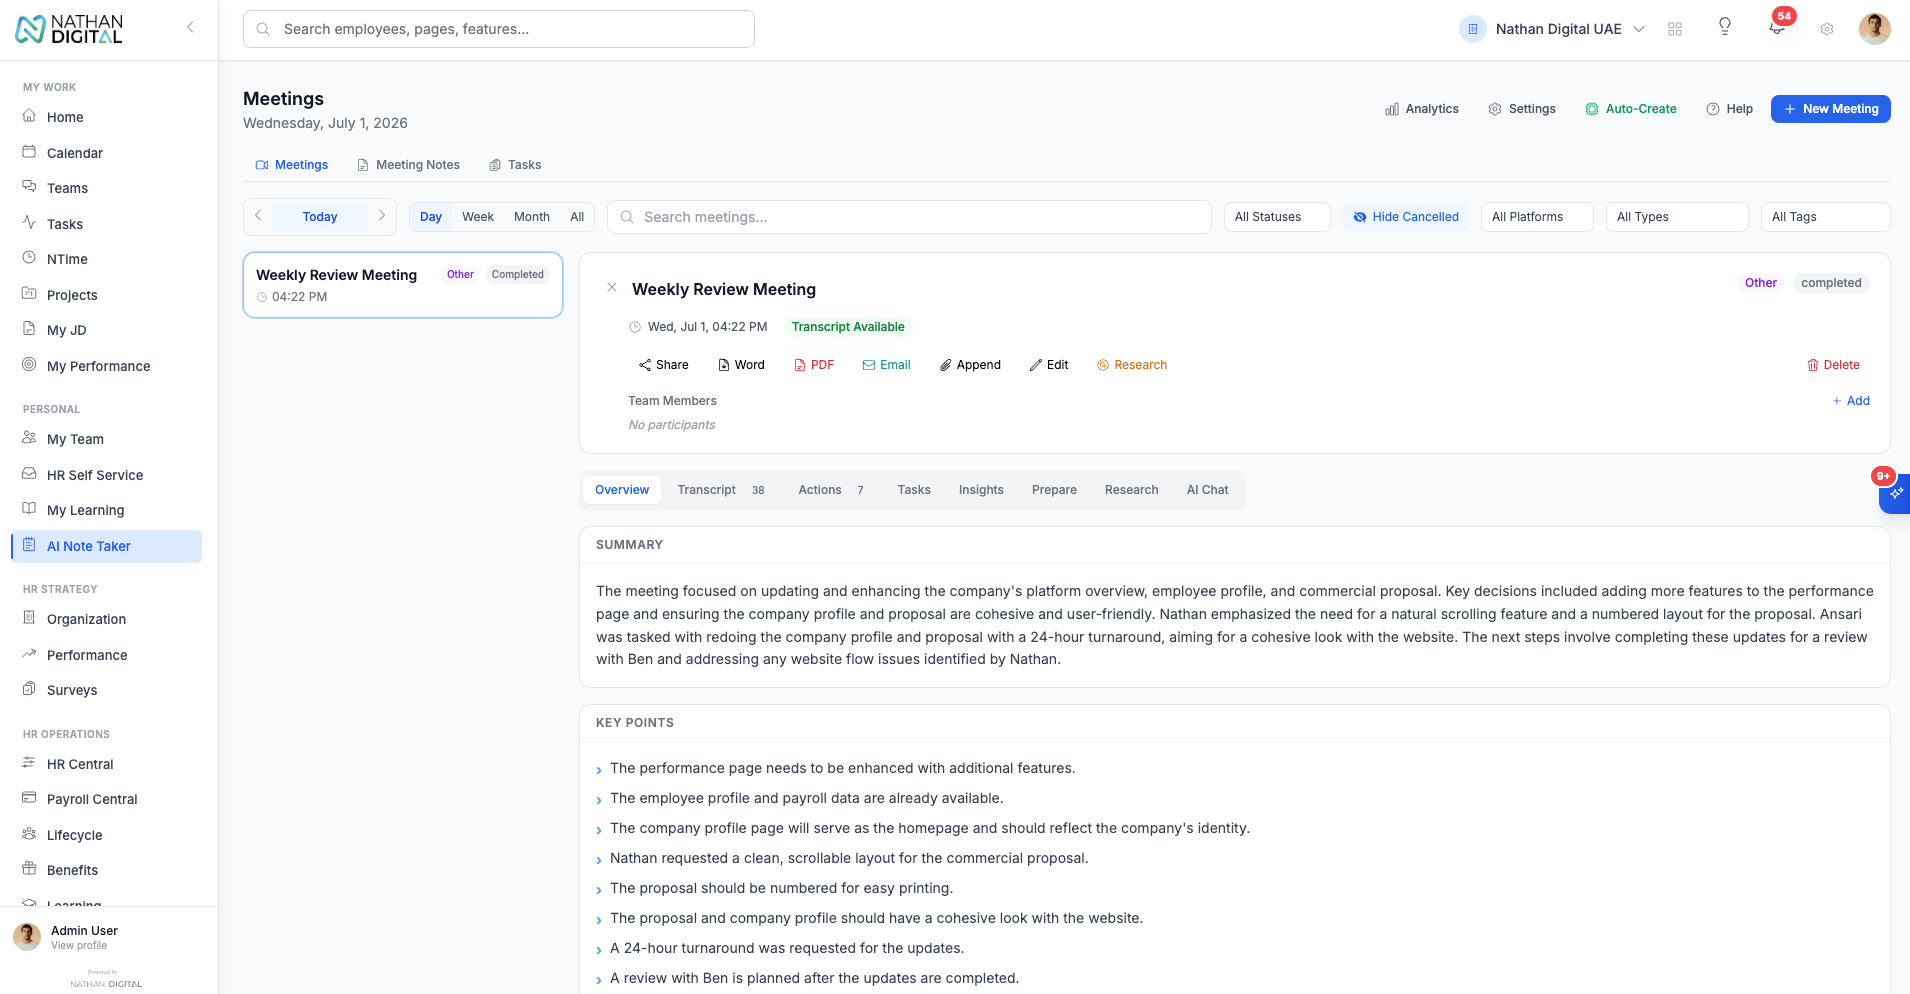Viewport: 1910px width, 994px height.
Task: Expand the 24-hour turnaround key point
Action: pyautogui.click(x=599, y=950)
